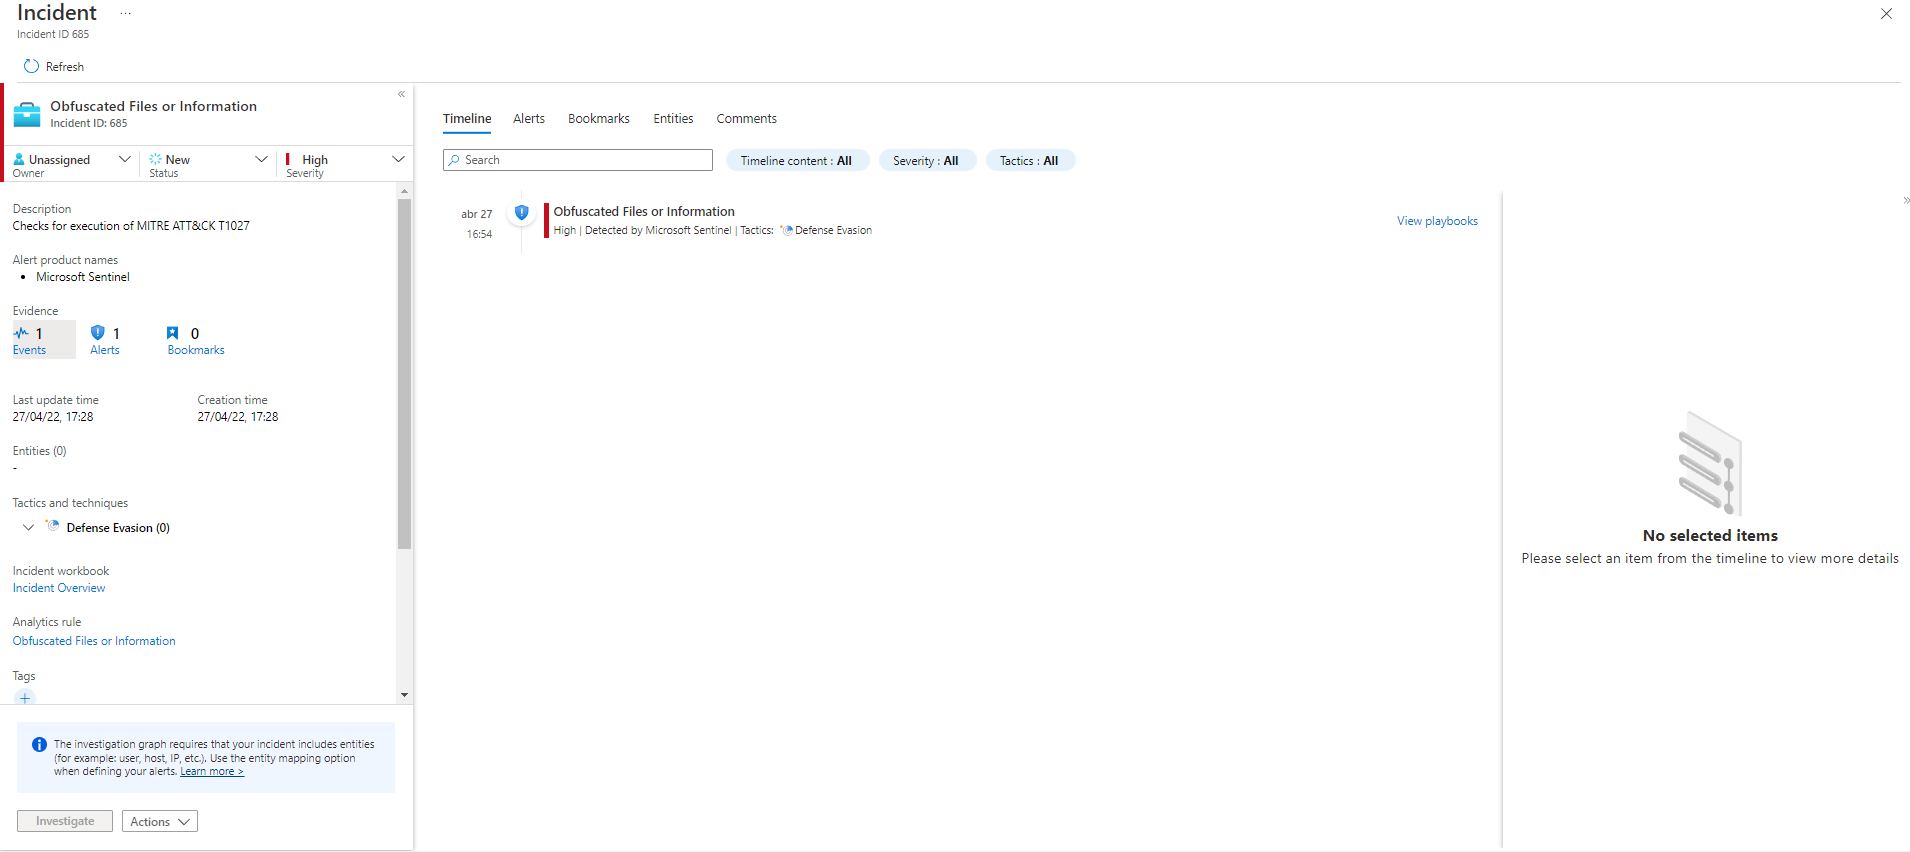The image size is (1910, 852).
Task: Open the ellipsis menu beside Incident title
Action: (125, 14)
